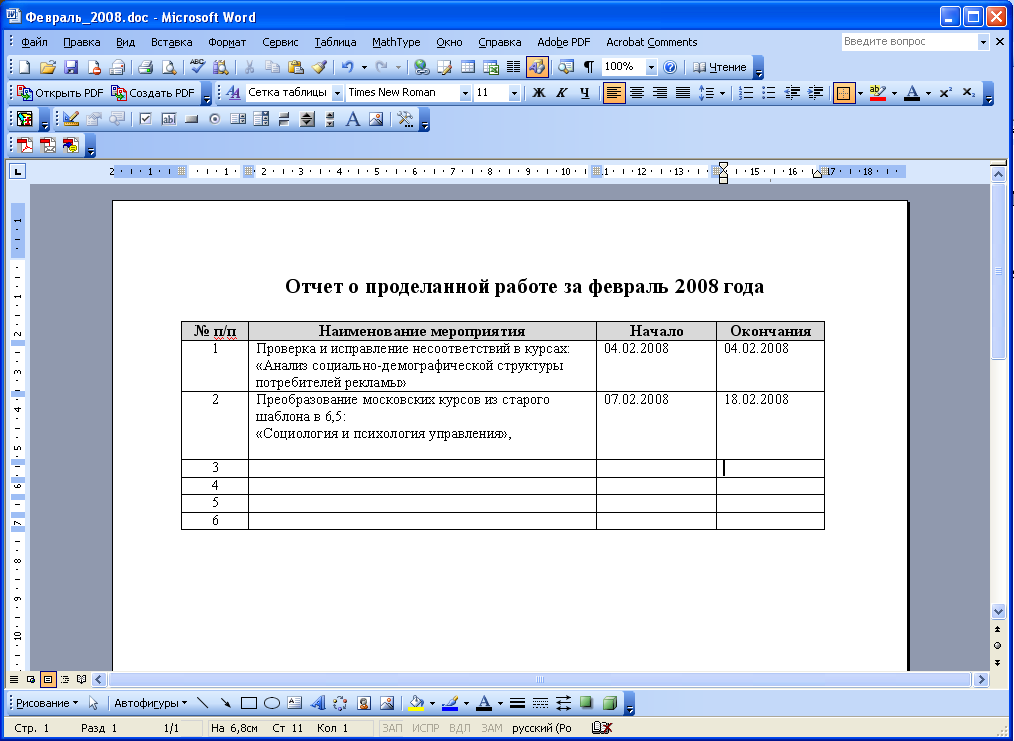Justify text alignment
Image resolution: width=1014 pixels, height=741 pixels.
pos(683,93)
